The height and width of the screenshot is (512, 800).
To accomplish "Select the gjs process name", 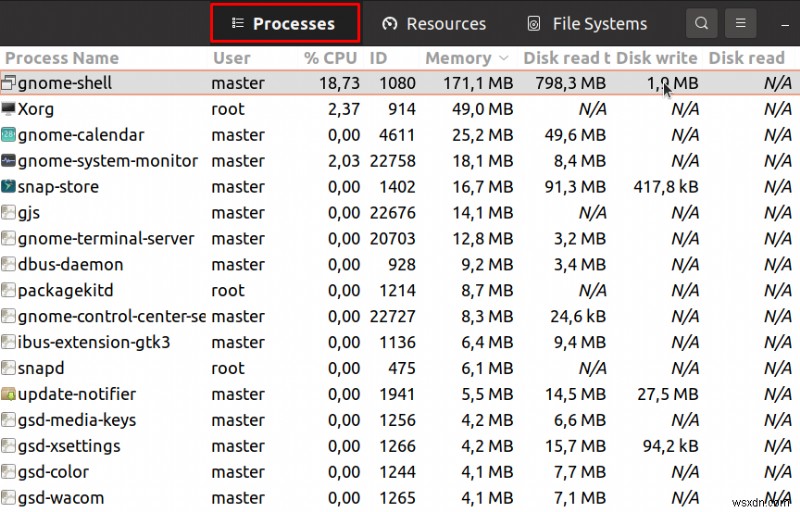I will pos(29,213).
